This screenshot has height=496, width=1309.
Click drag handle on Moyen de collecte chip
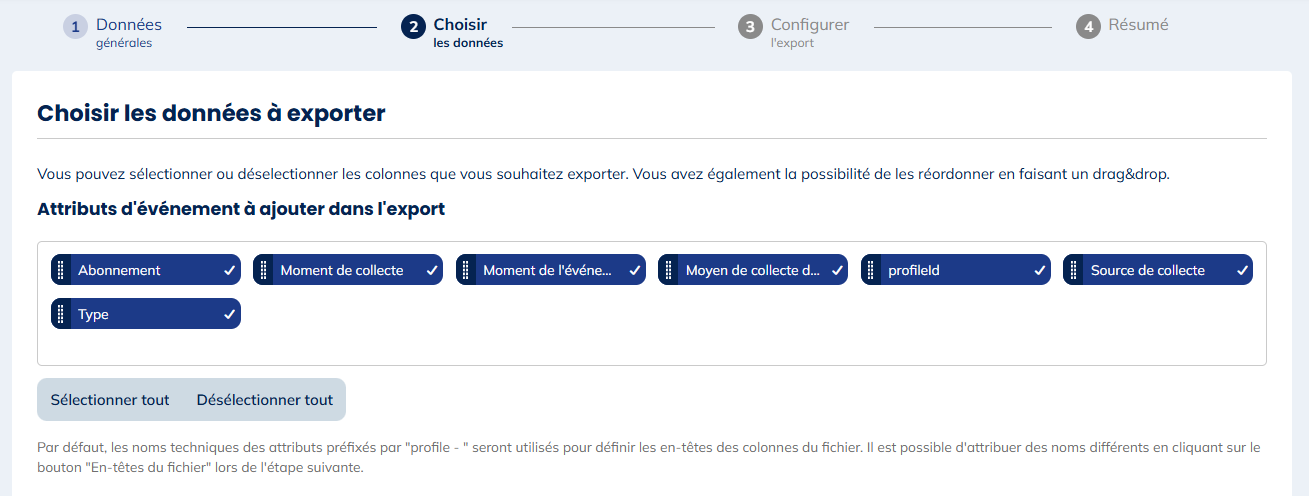[668, 270]
